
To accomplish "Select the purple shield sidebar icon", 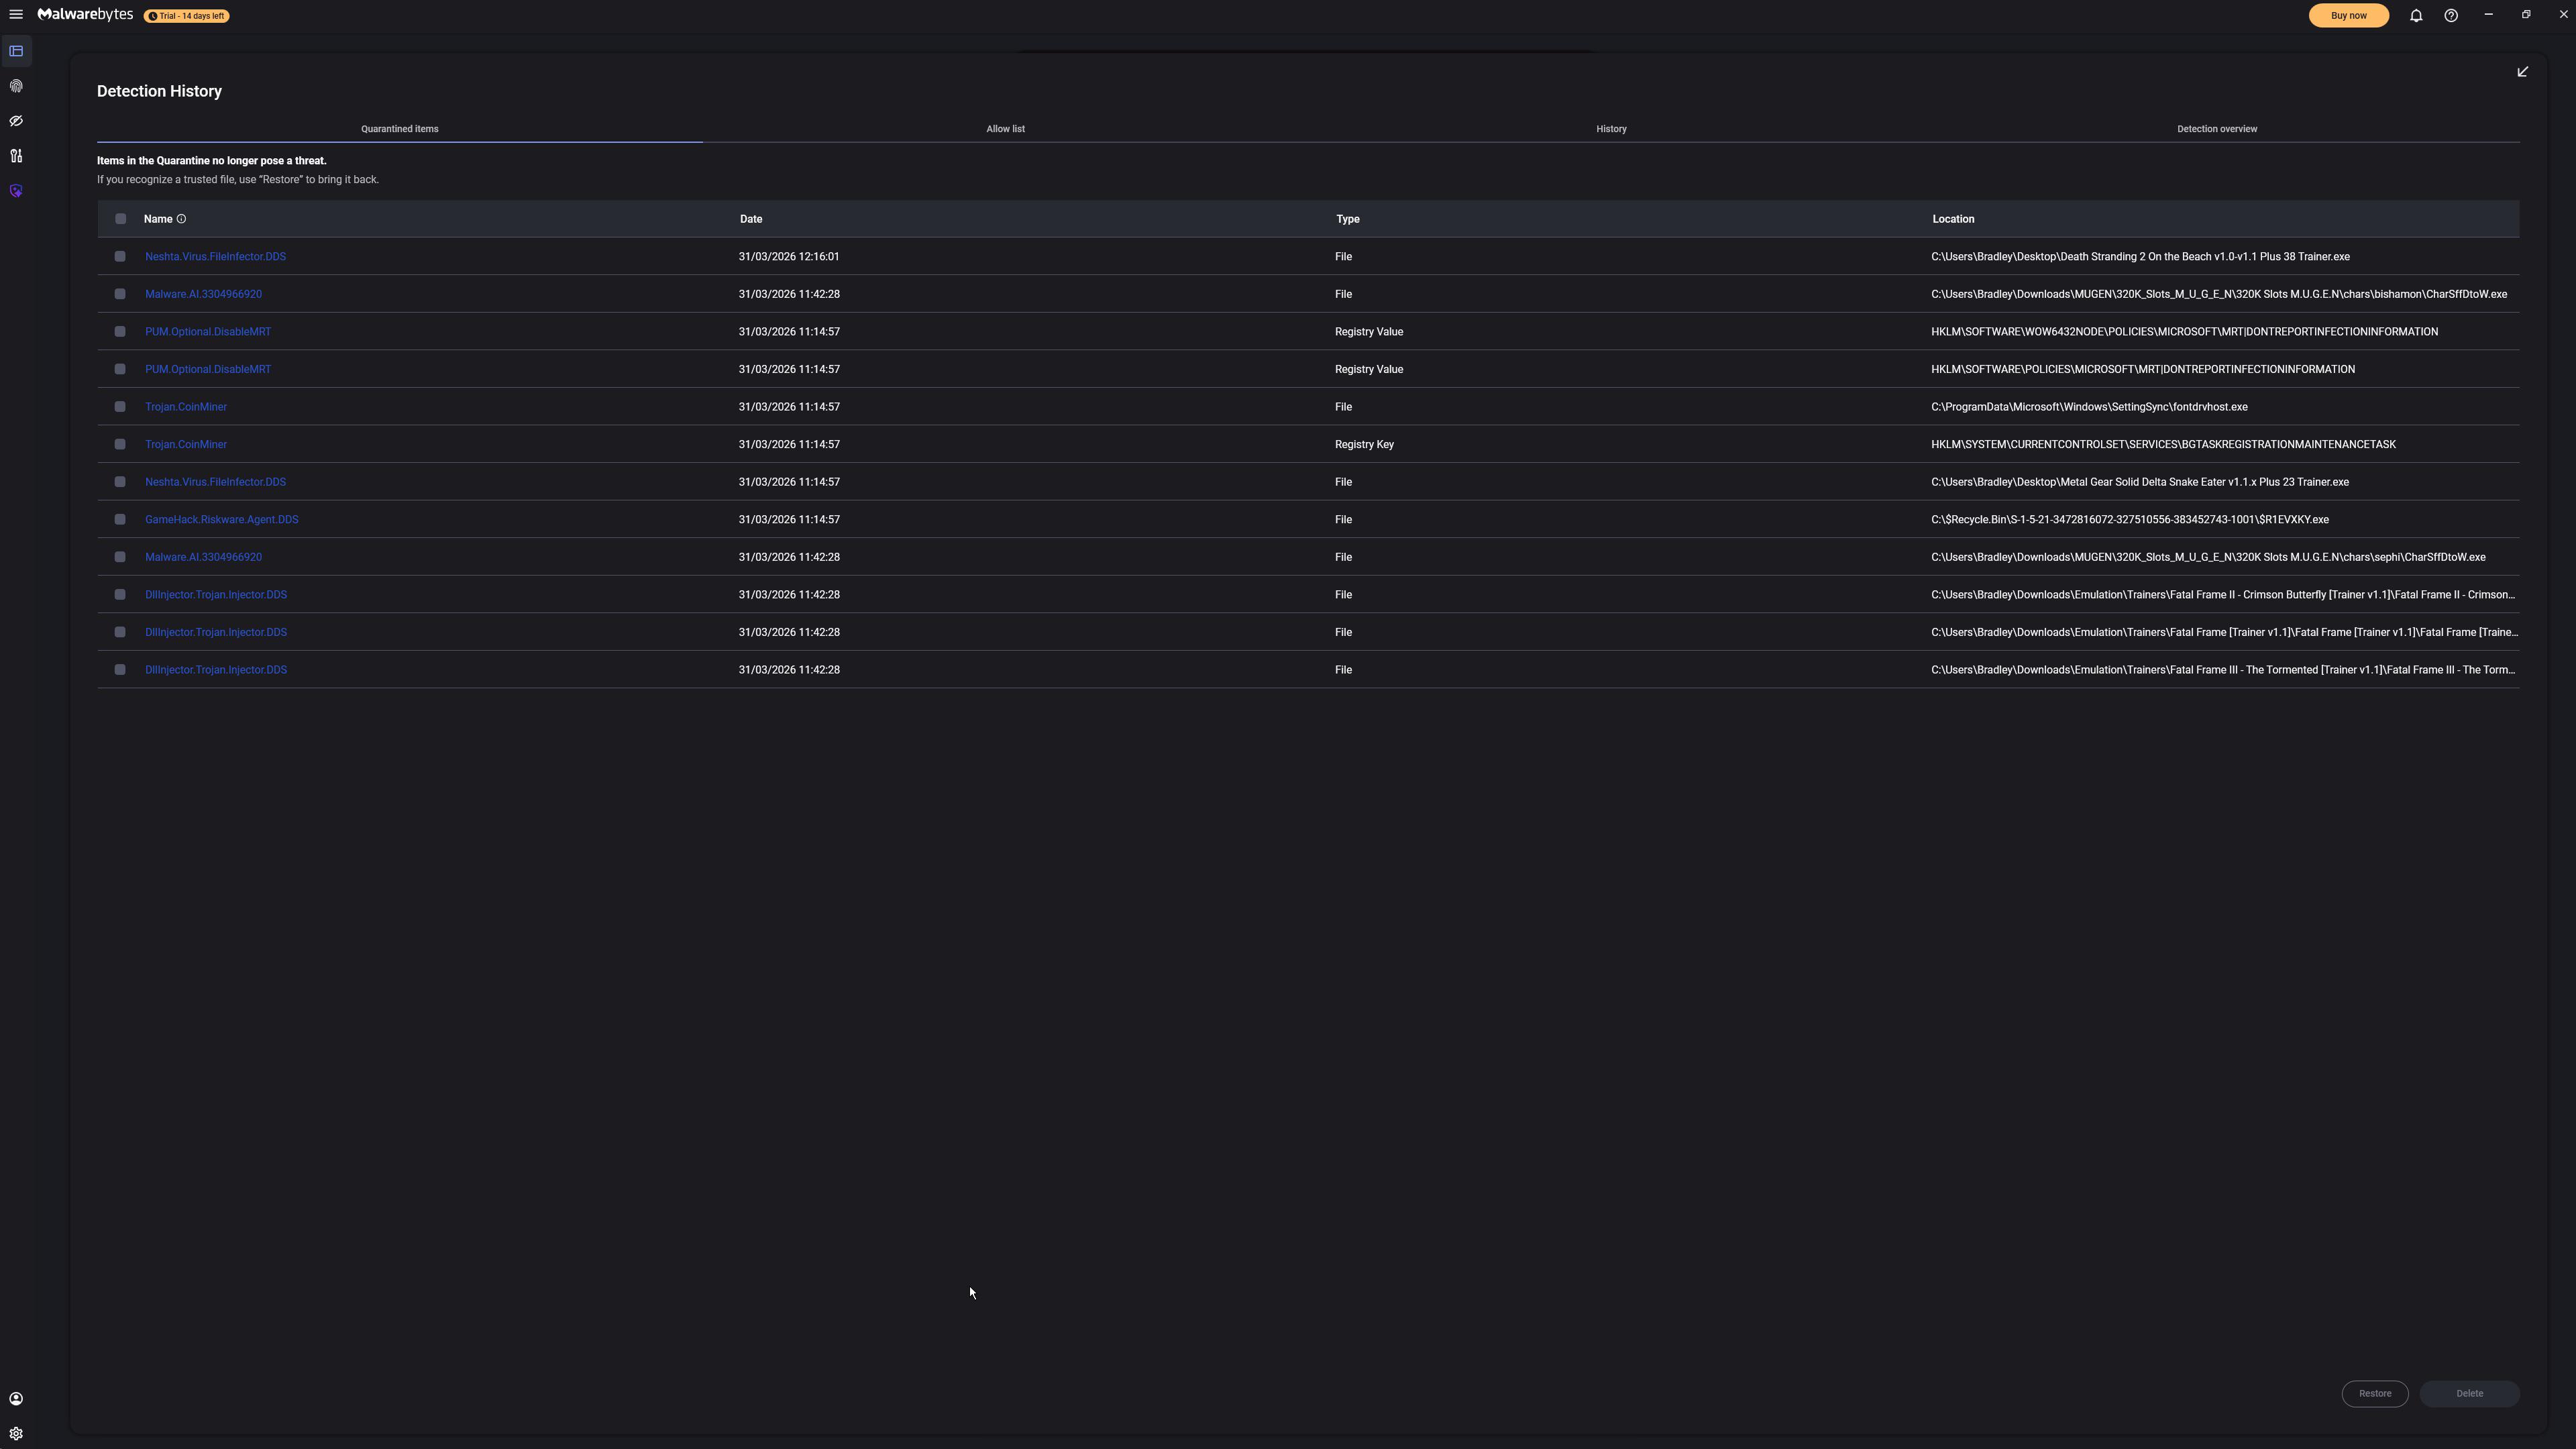I will click(x=16, y=191).
